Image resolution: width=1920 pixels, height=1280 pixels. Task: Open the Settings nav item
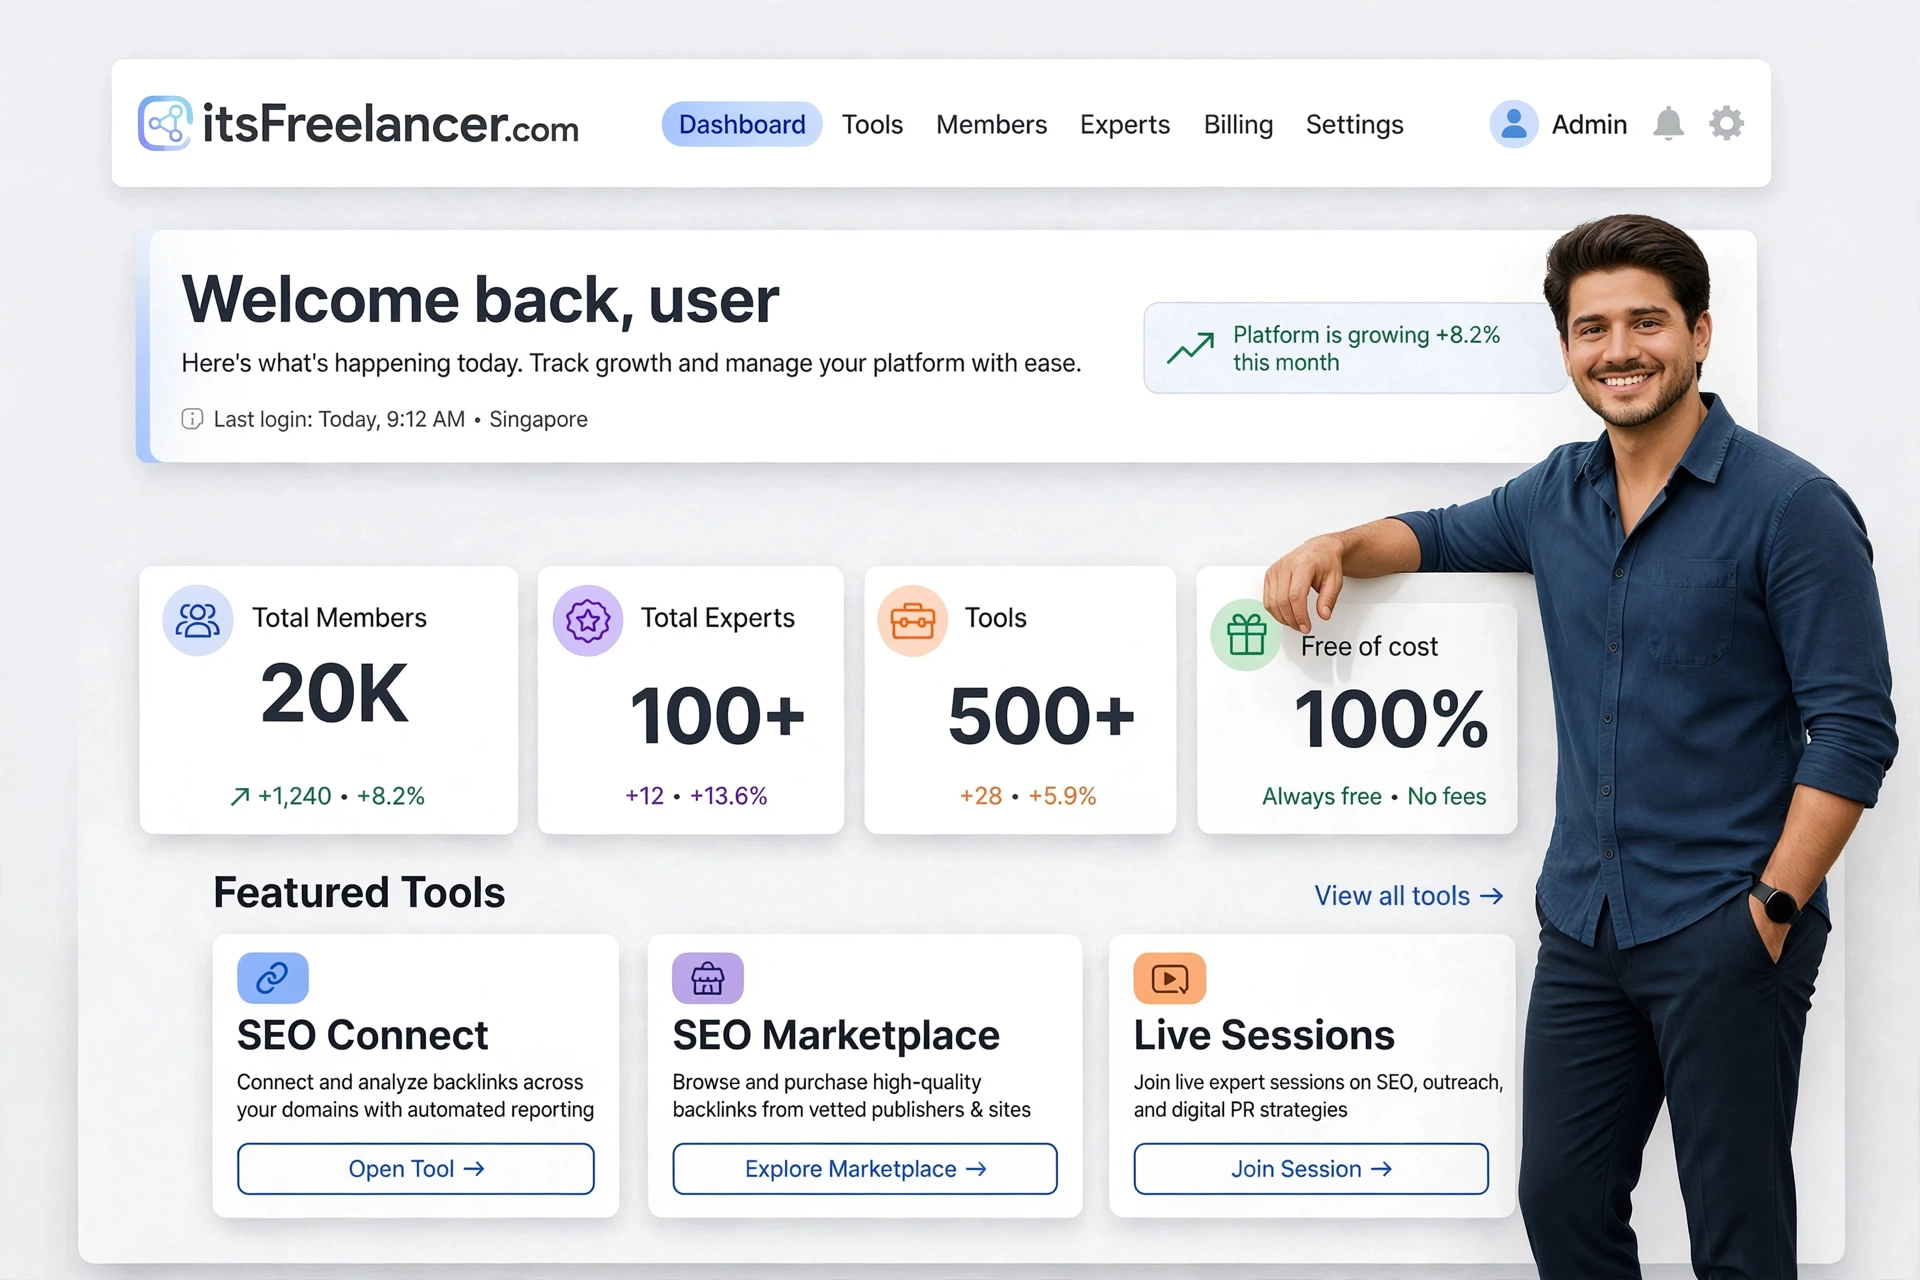[x=1355, y=124]
